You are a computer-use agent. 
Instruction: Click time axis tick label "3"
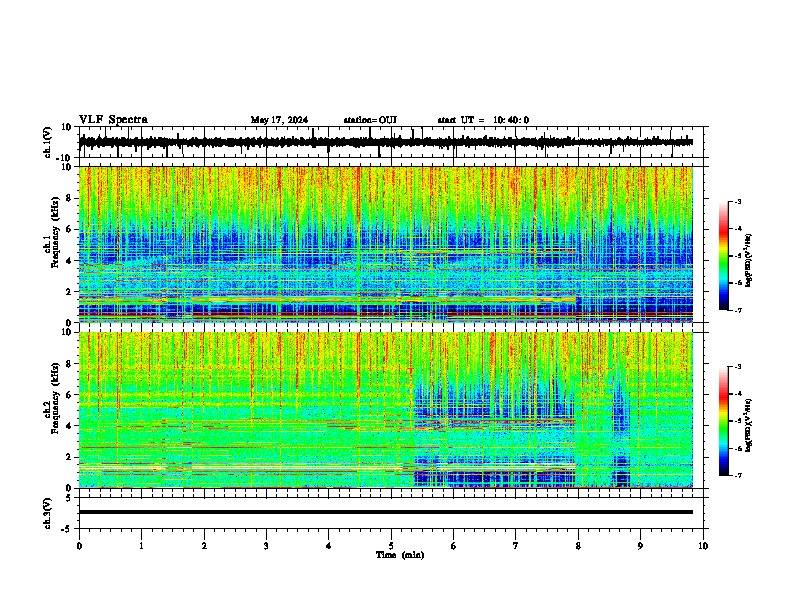point(266,546)
